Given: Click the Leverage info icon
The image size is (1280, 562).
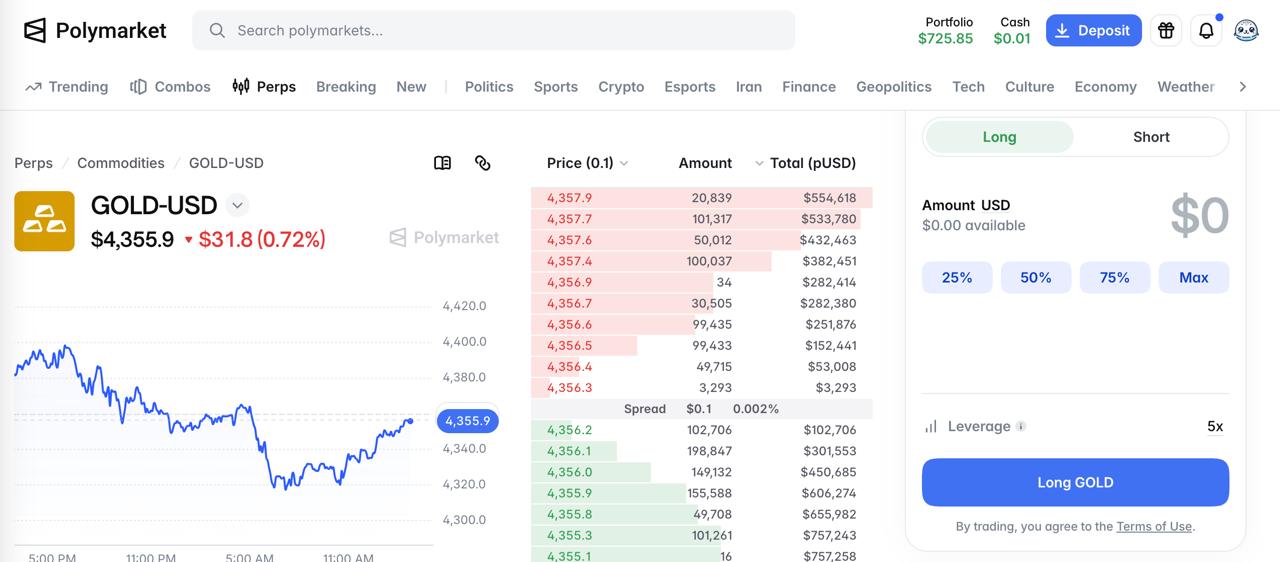Looking at the screenshot, I should [x=1021, y=426].
